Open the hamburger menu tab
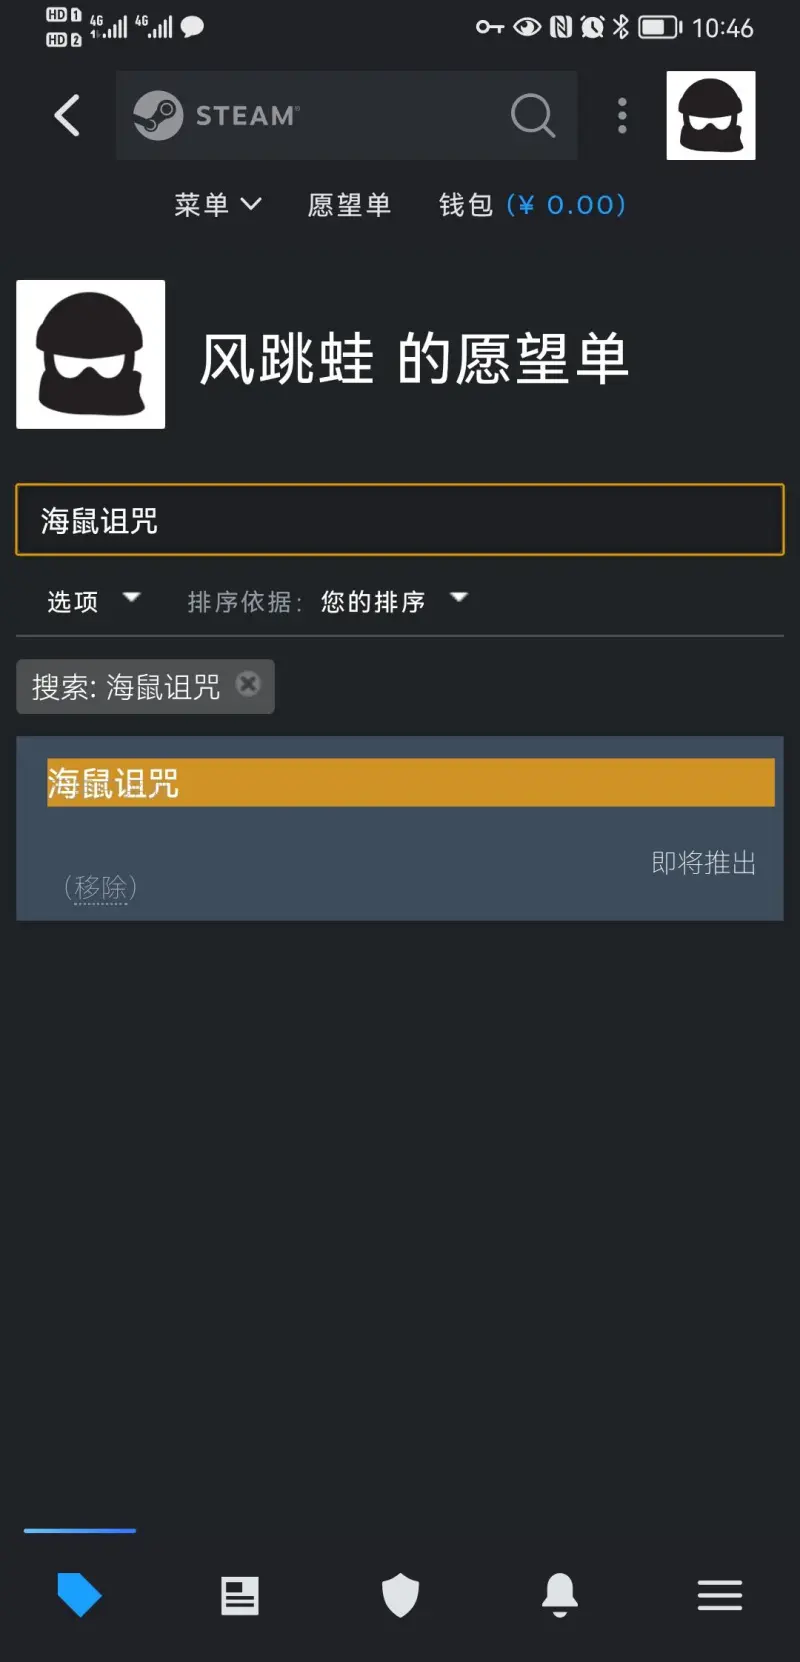 (x=720, y=1595)
